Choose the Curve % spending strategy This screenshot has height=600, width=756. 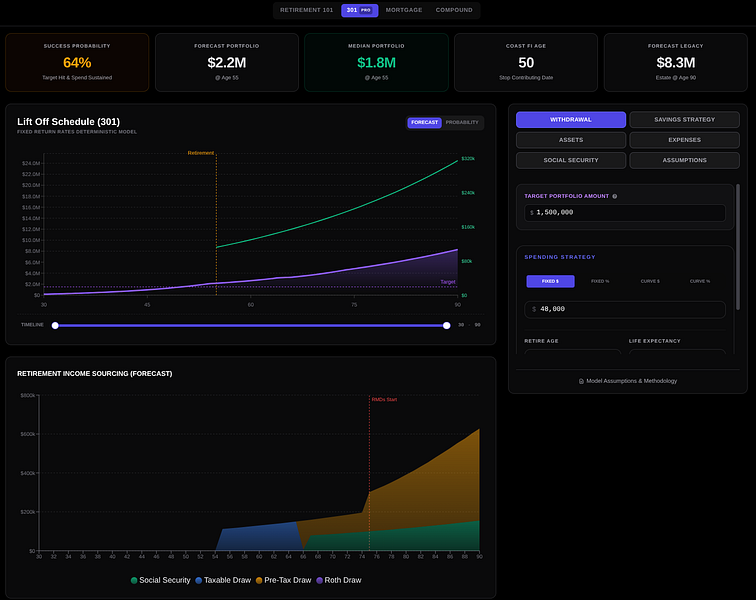(700, 281)
